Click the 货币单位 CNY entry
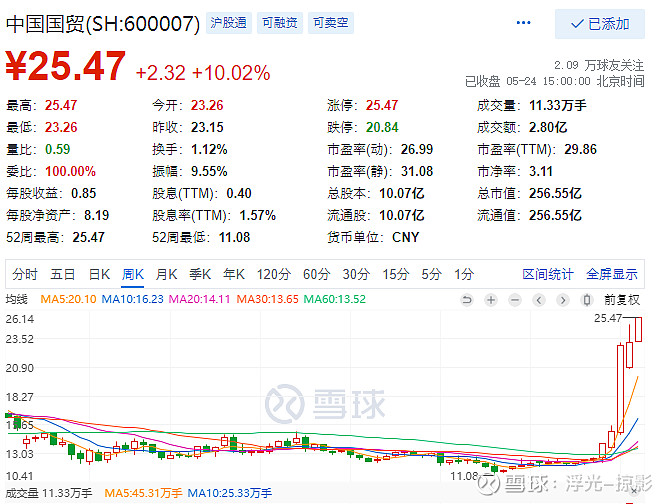672x504 pixels. 373,237
